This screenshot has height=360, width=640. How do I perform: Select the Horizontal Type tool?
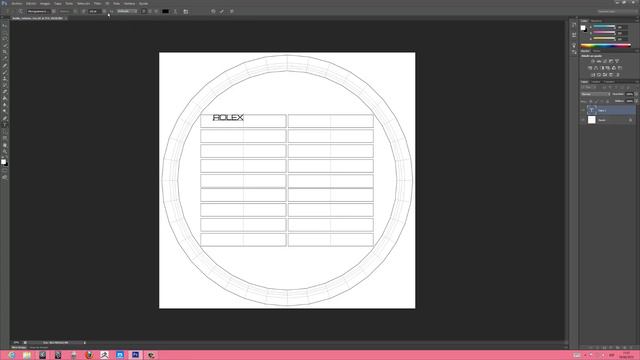pyautogui.click(x=5, y=125)
